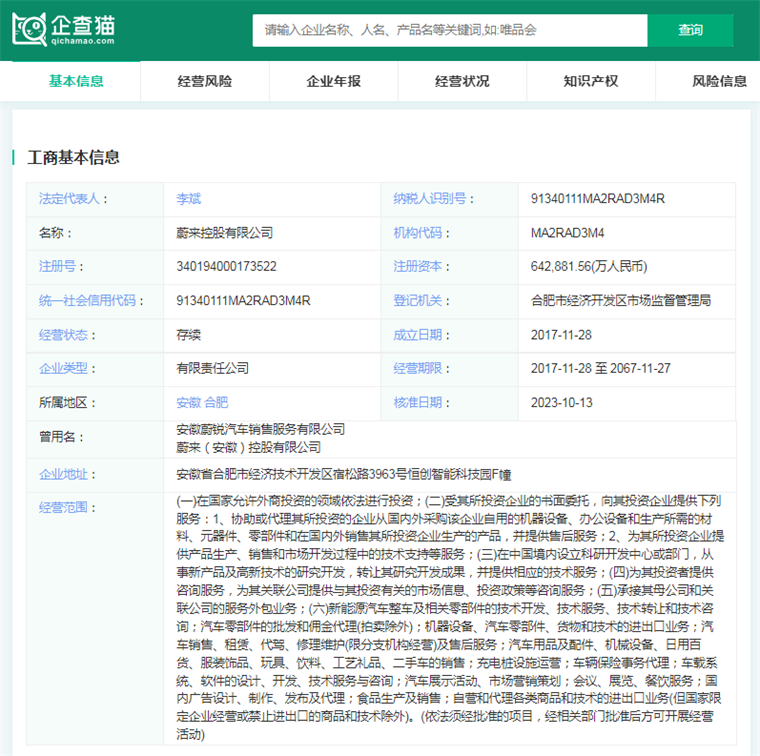Open legal representative 李斌 link
Image resolution: width=760 pixels, height=756 pixels.
[x=188, y=199]
